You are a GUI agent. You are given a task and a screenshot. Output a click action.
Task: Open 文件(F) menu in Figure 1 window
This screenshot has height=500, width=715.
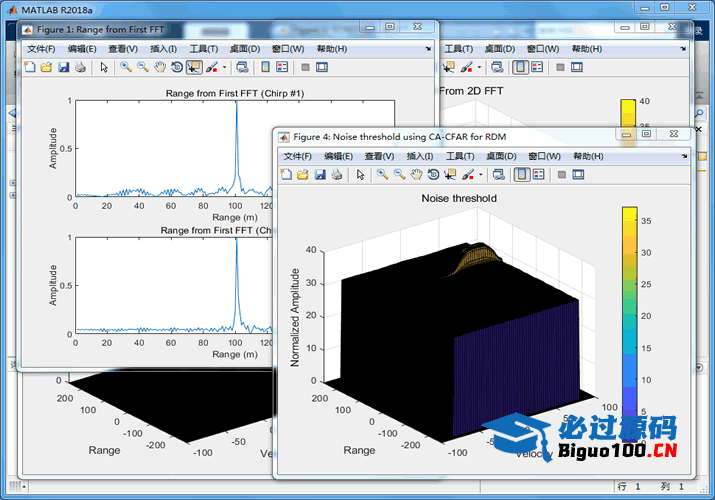click(x=41, y=49)
